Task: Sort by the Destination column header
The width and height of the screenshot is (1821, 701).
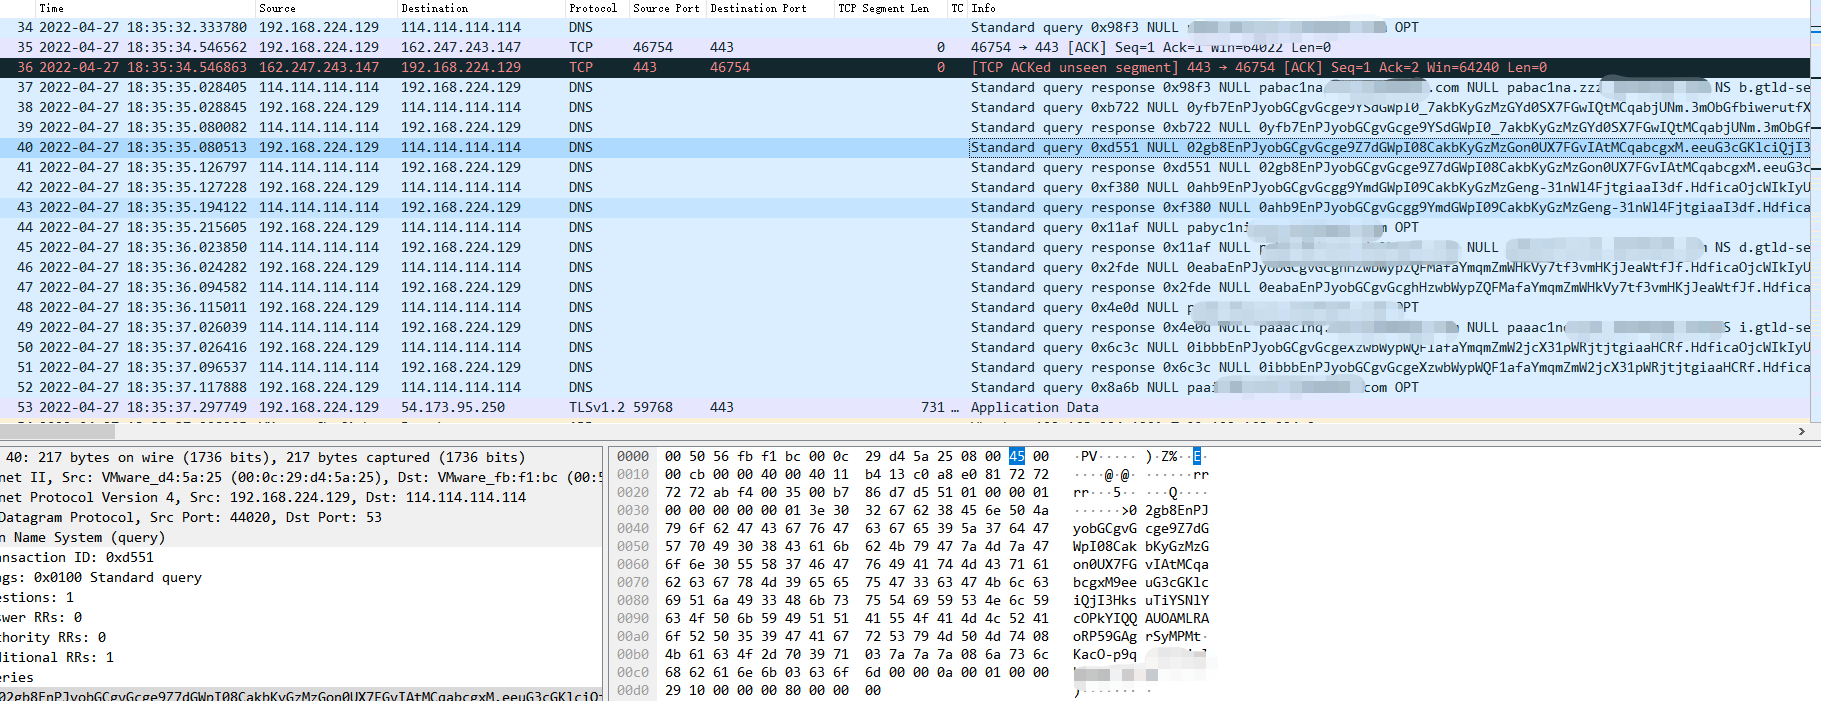Action: 434,8
